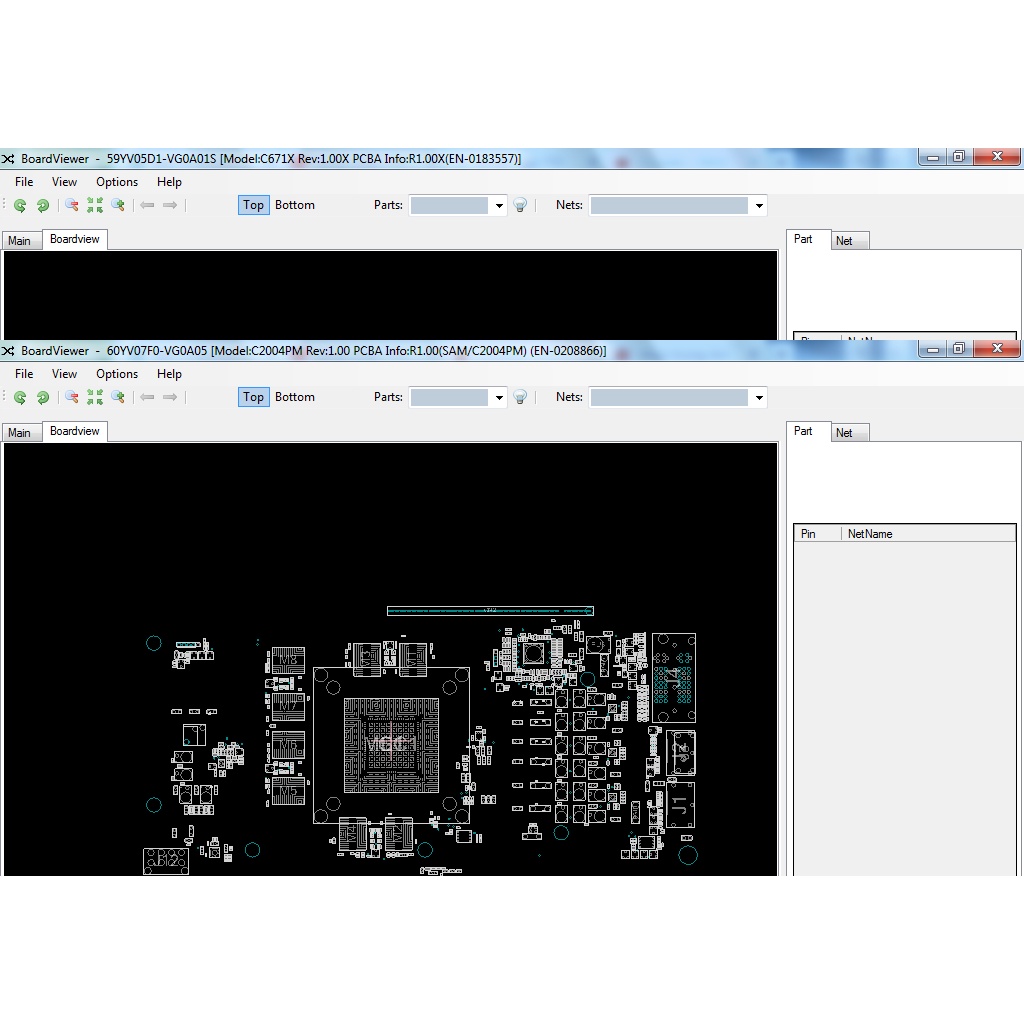Open File menu in 60YV07F0 window
Image resolution: width=1024 pixels, height=1024 pixels.
tap(24, 374)
